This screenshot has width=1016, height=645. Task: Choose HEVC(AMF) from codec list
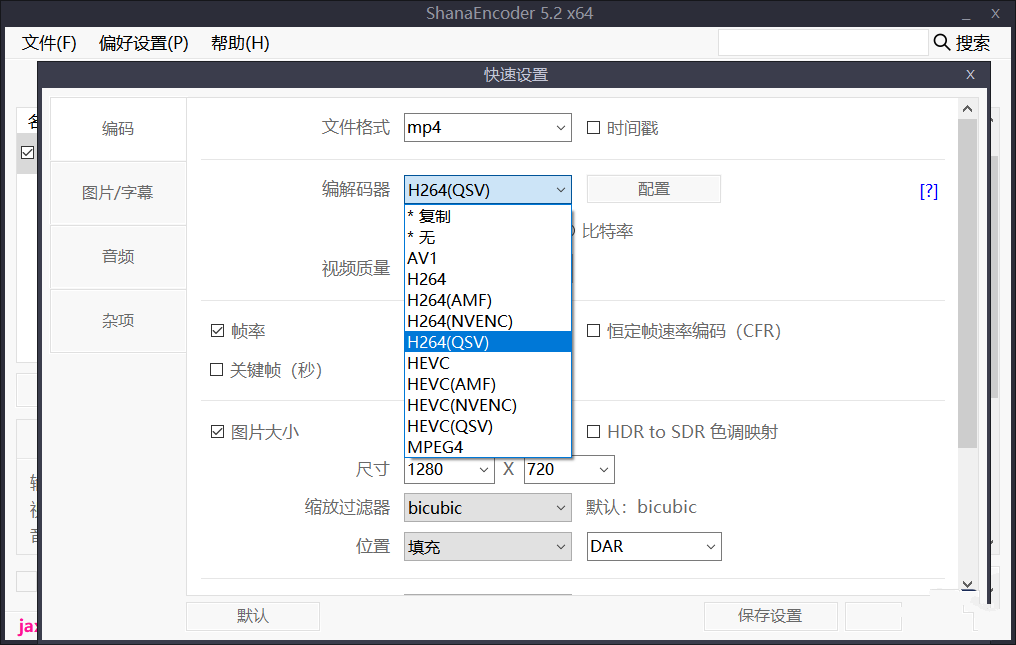487,384
